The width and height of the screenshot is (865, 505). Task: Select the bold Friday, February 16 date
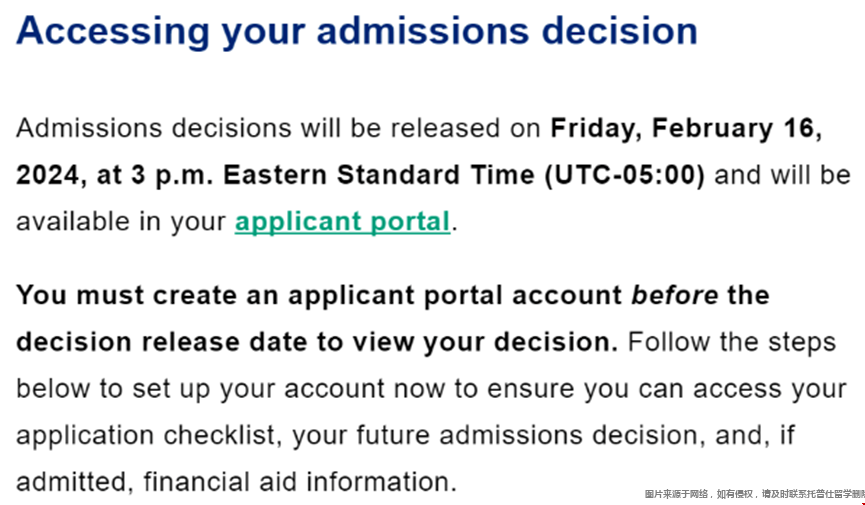click(686, 128)
